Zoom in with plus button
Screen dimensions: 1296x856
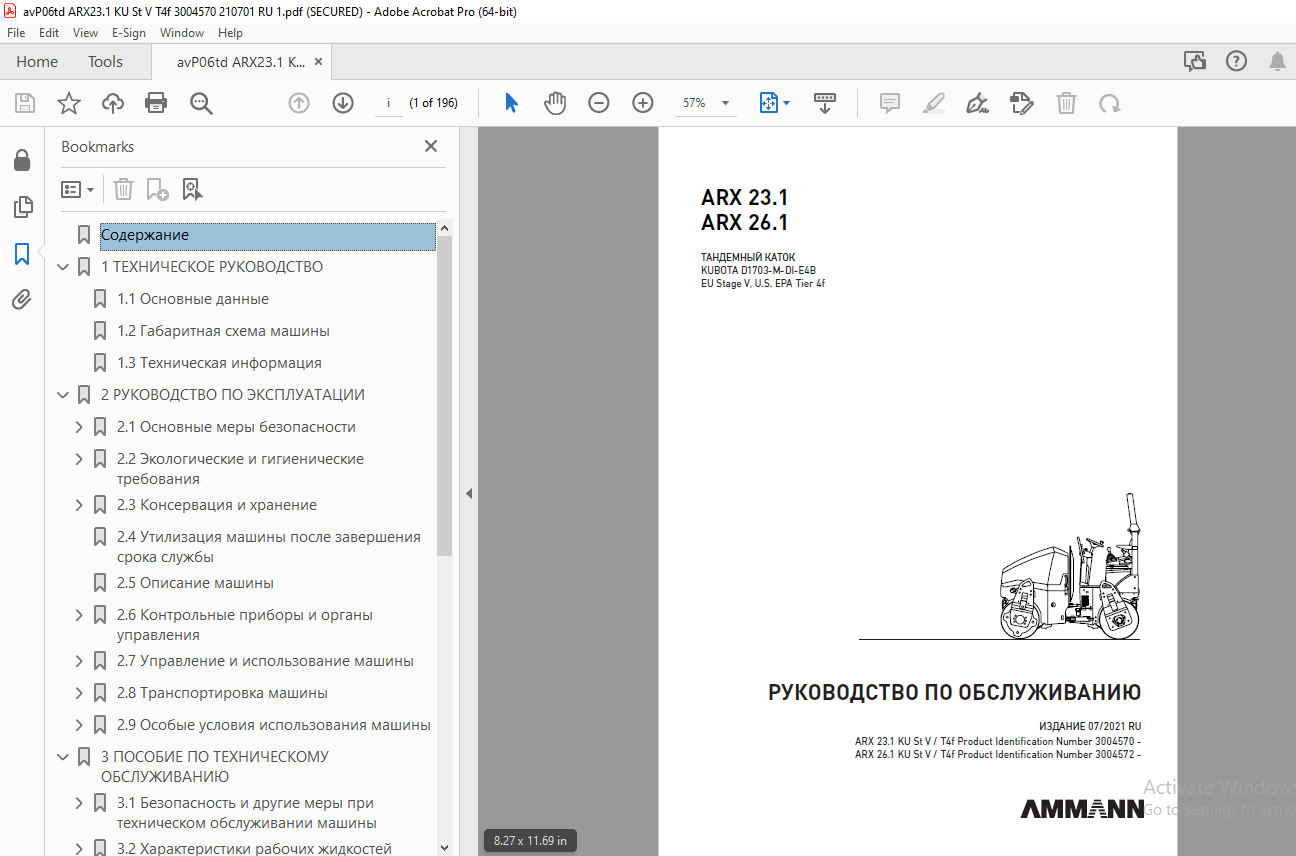point(643,103)
